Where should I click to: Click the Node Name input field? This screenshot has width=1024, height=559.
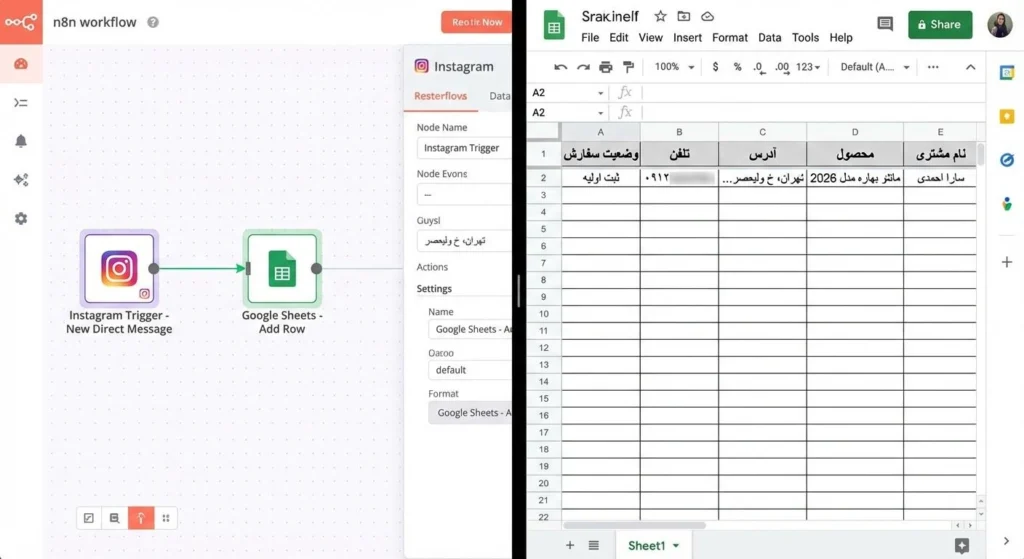coord(464,148)
